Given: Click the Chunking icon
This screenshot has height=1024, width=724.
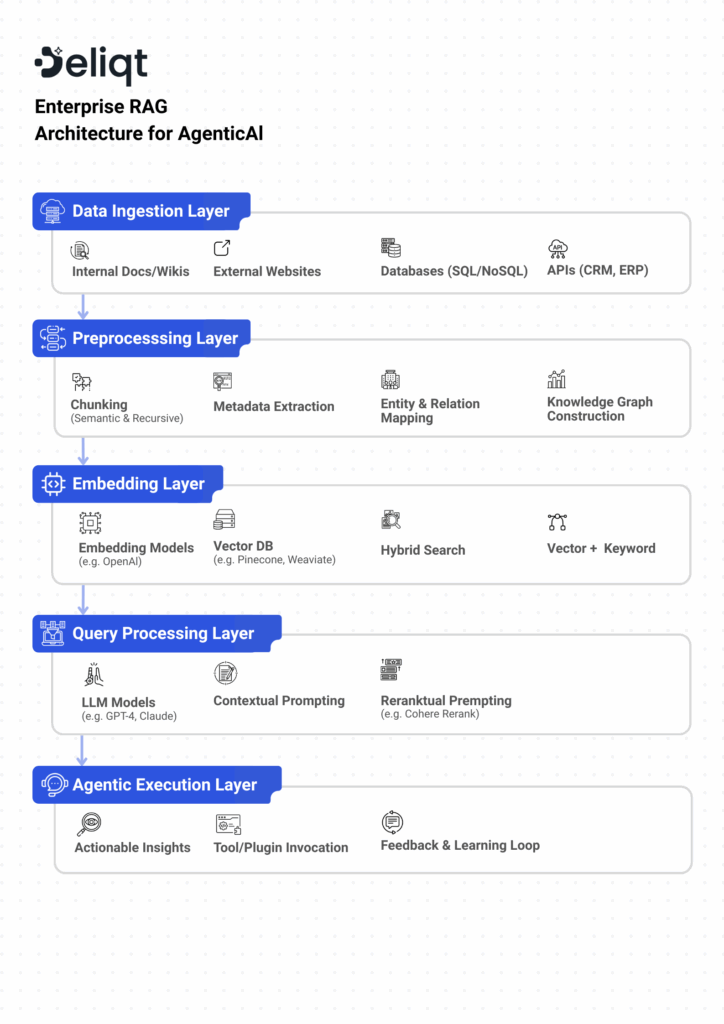Looking at the screenshot, I should [81, 381].
